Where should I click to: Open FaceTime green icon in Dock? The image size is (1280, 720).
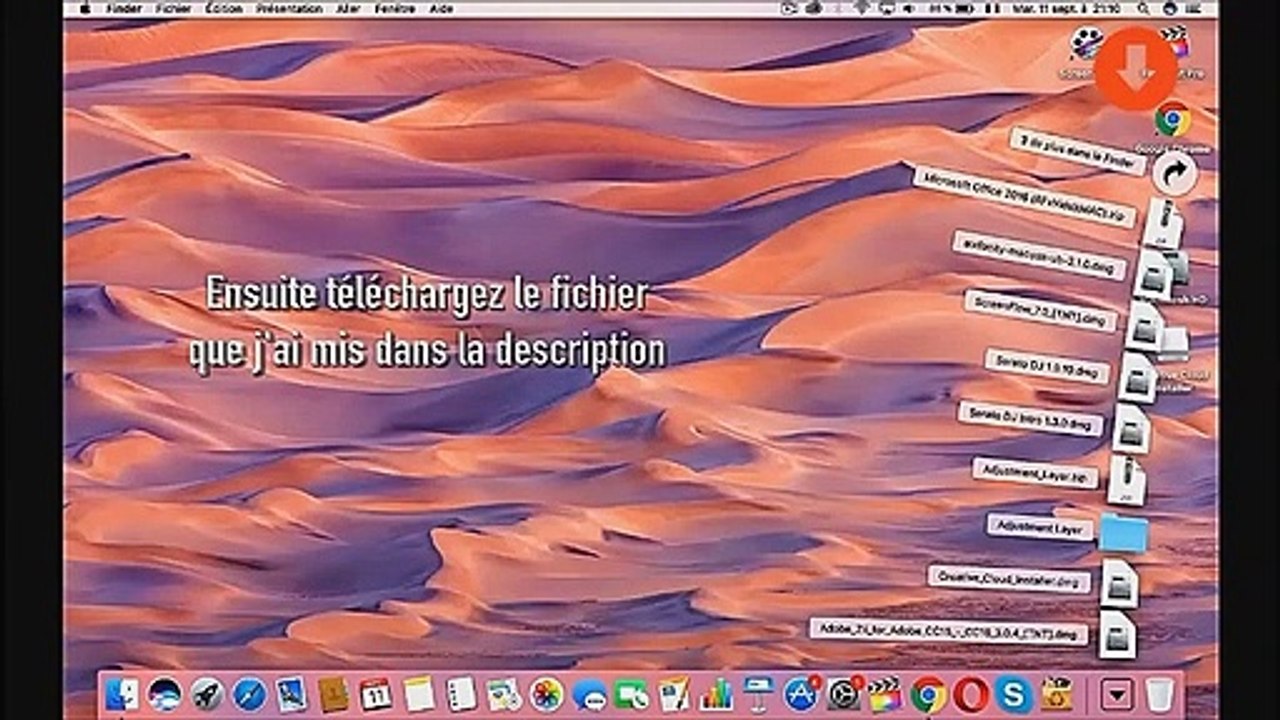pyautogui.click(x=631, y=694)
